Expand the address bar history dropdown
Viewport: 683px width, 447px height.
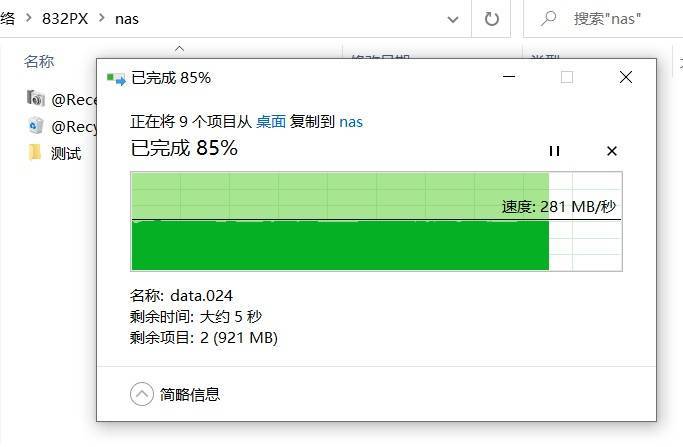[453, 19]
